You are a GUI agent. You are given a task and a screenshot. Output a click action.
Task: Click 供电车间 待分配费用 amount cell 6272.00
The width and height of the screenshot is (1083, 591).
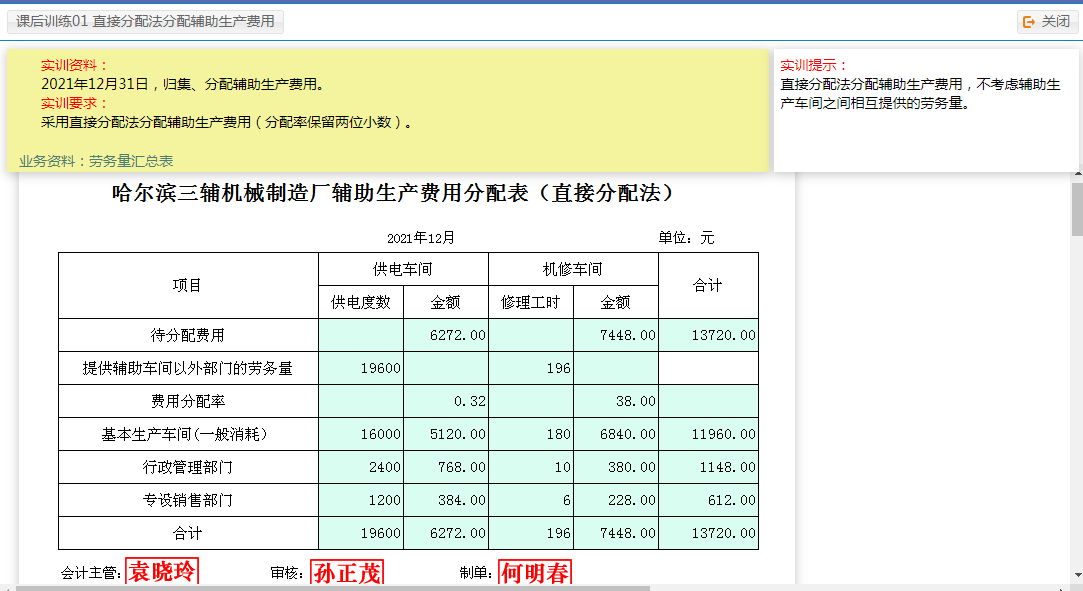click(446, 336)
